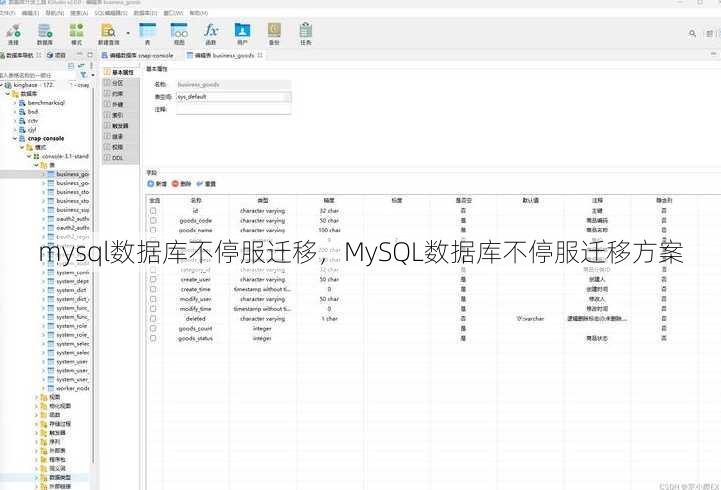Tick the checkbox for the create_time row
The image size is (721, 490).
pos(153,289)
